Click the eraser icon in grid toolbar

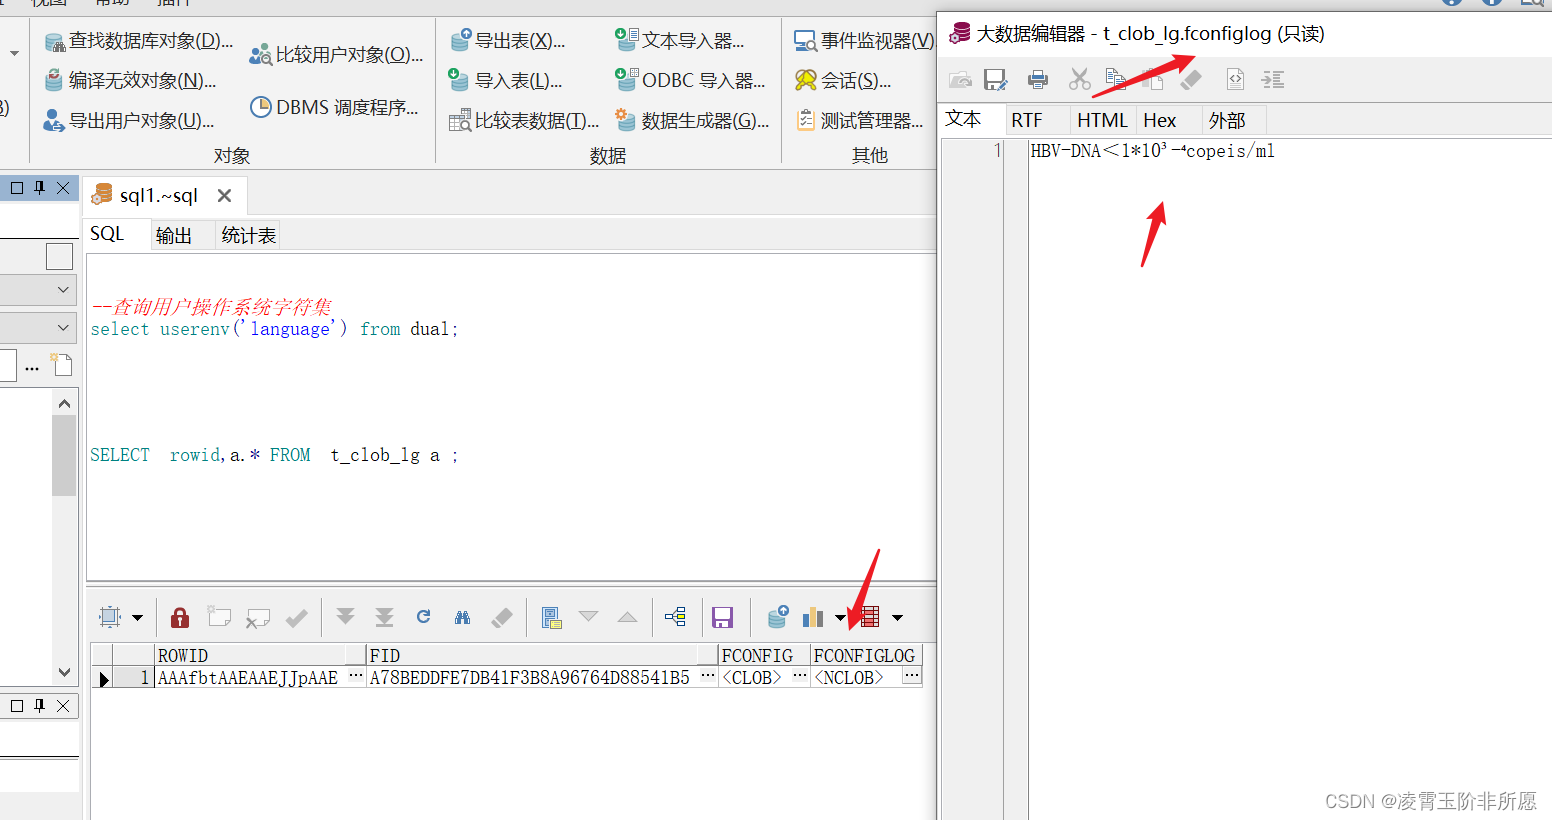coord(502,617)
